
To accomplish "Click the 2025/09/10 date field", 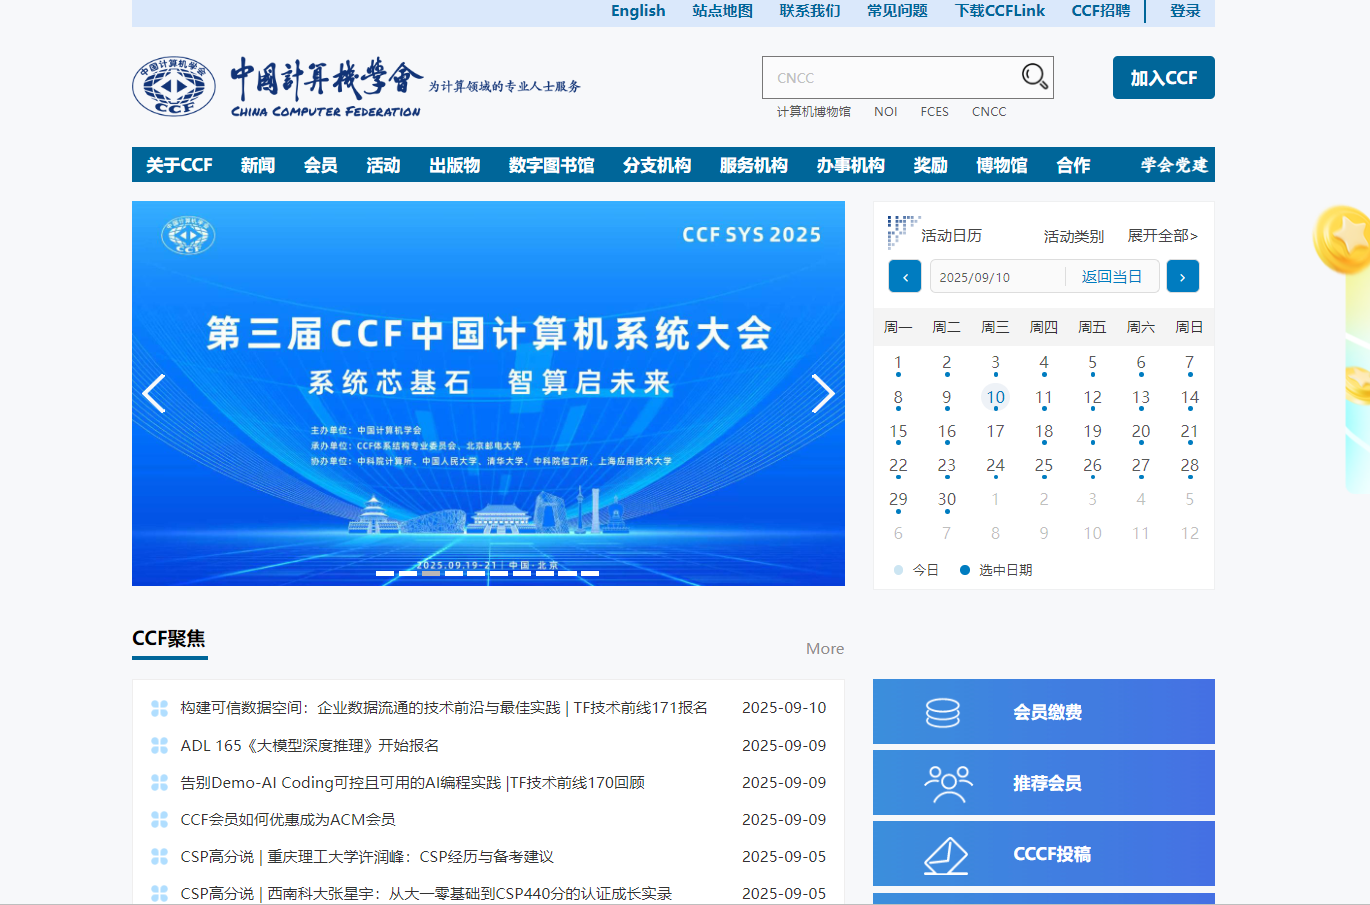I will pos(997,277).
